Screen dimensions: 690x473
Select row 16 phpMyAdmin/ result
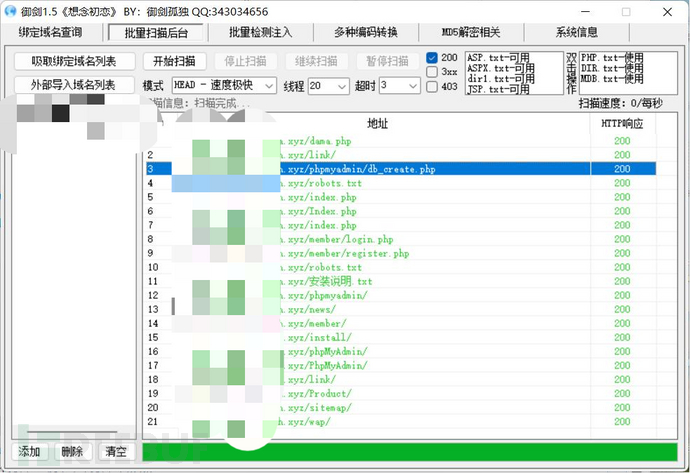click(x=401, y=352)
